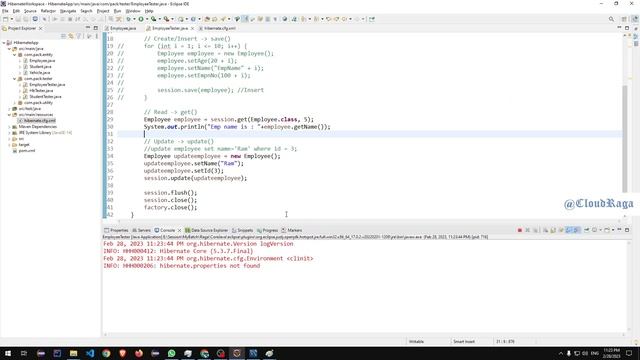640x360 pixels.
Task: Maximize the Project Explorer panel
Action: 96,28
